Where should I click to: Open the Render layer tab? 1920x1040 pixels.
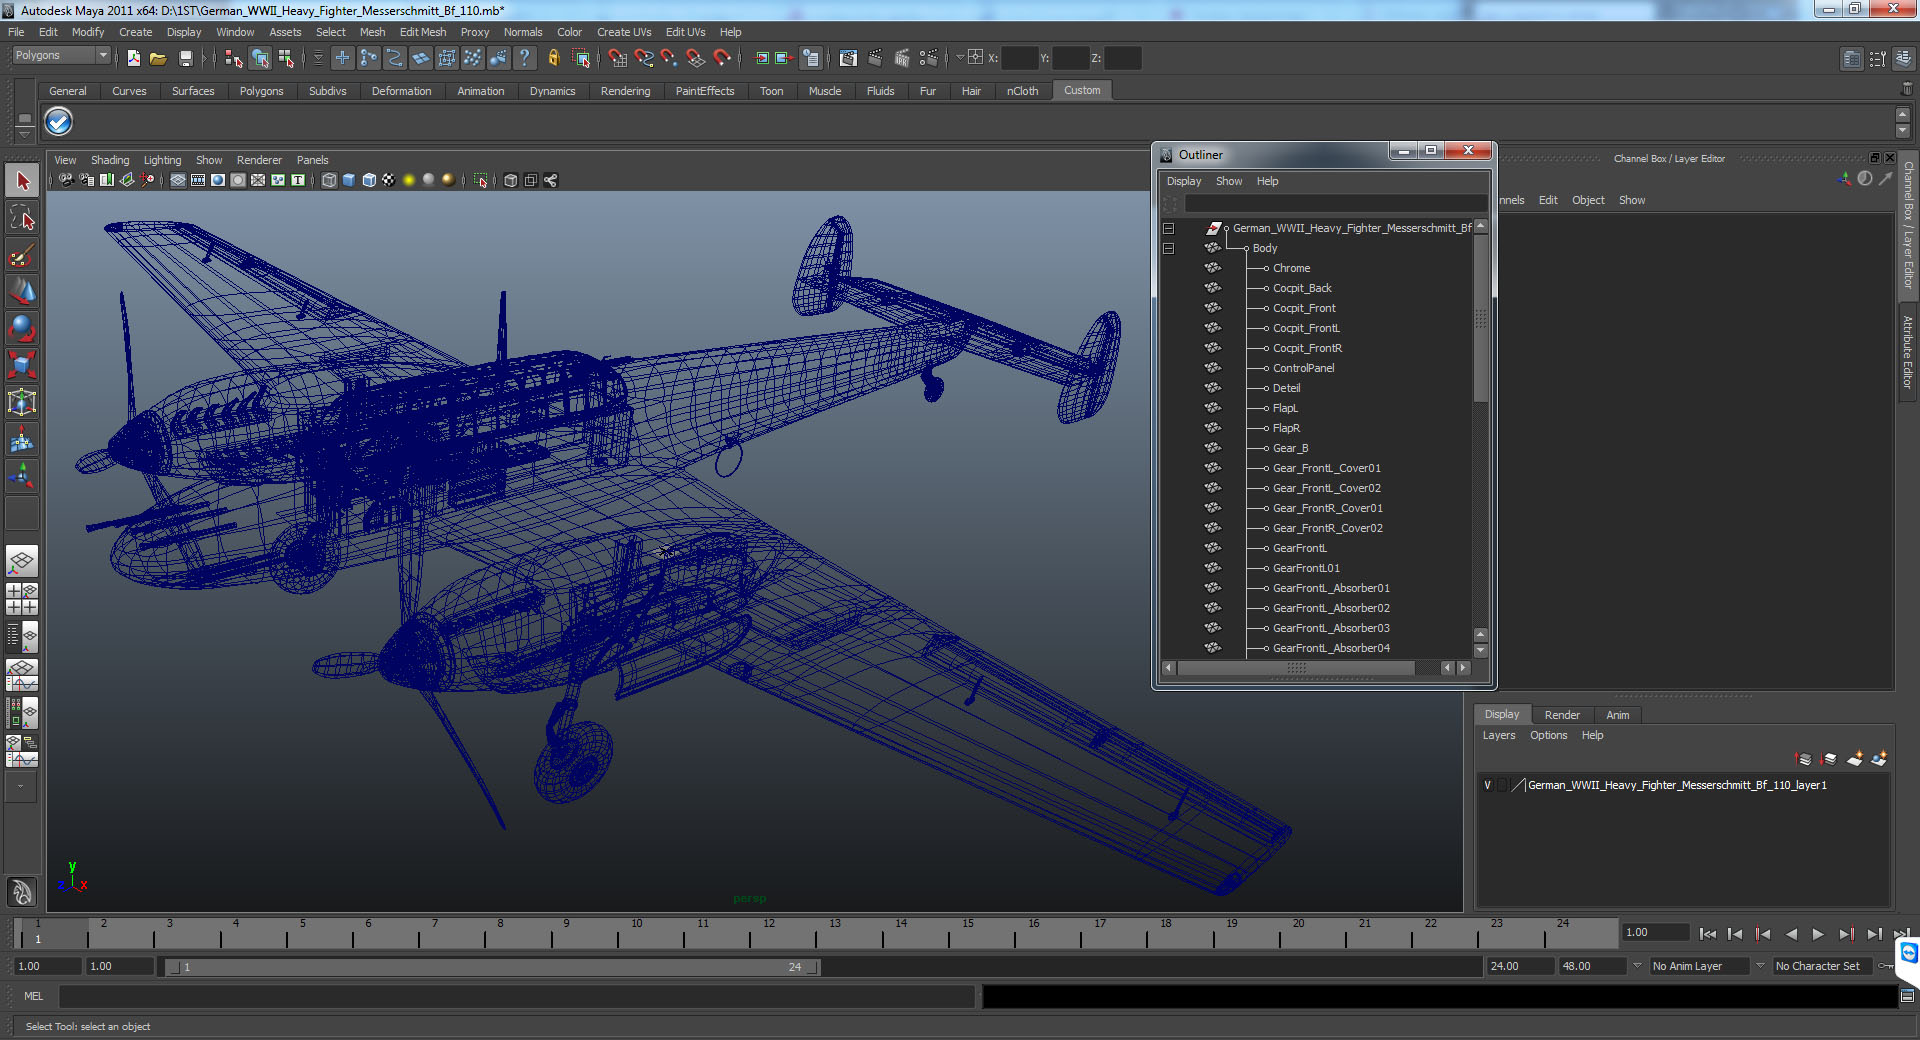pyautogui.click(x=1562, y=715)
